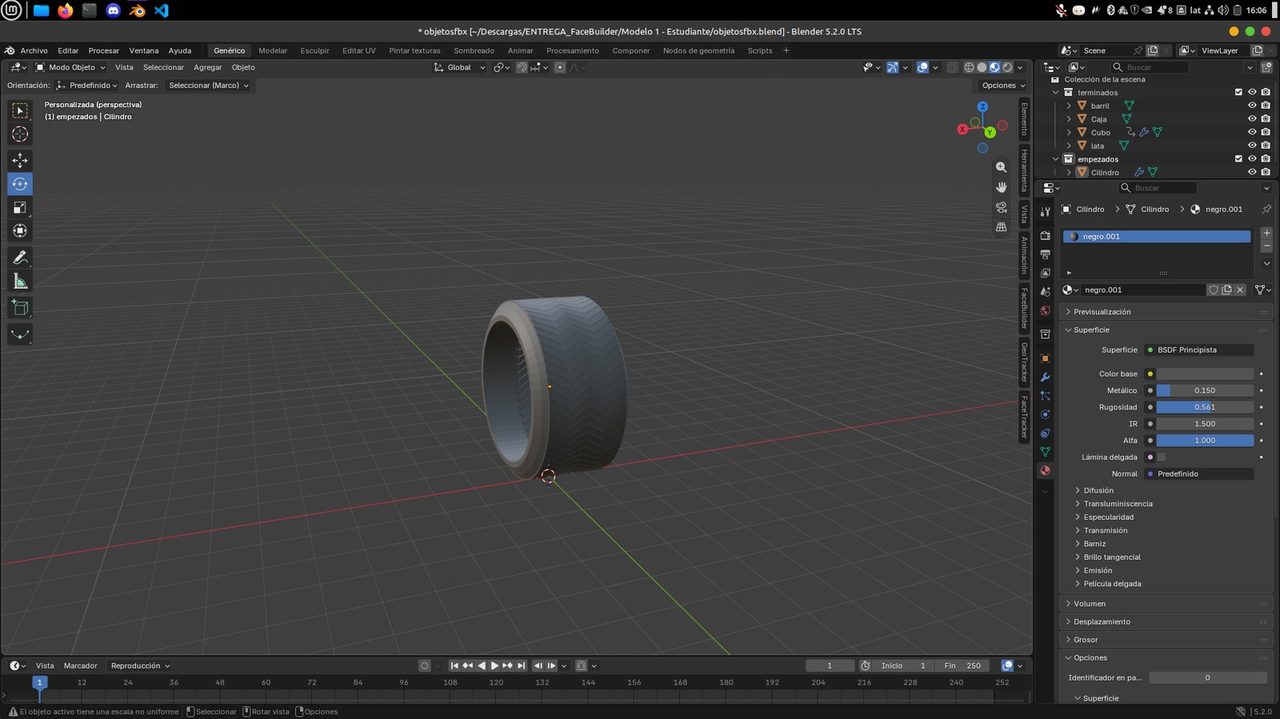Select the Rotate tool

click(x=20, y=184)
